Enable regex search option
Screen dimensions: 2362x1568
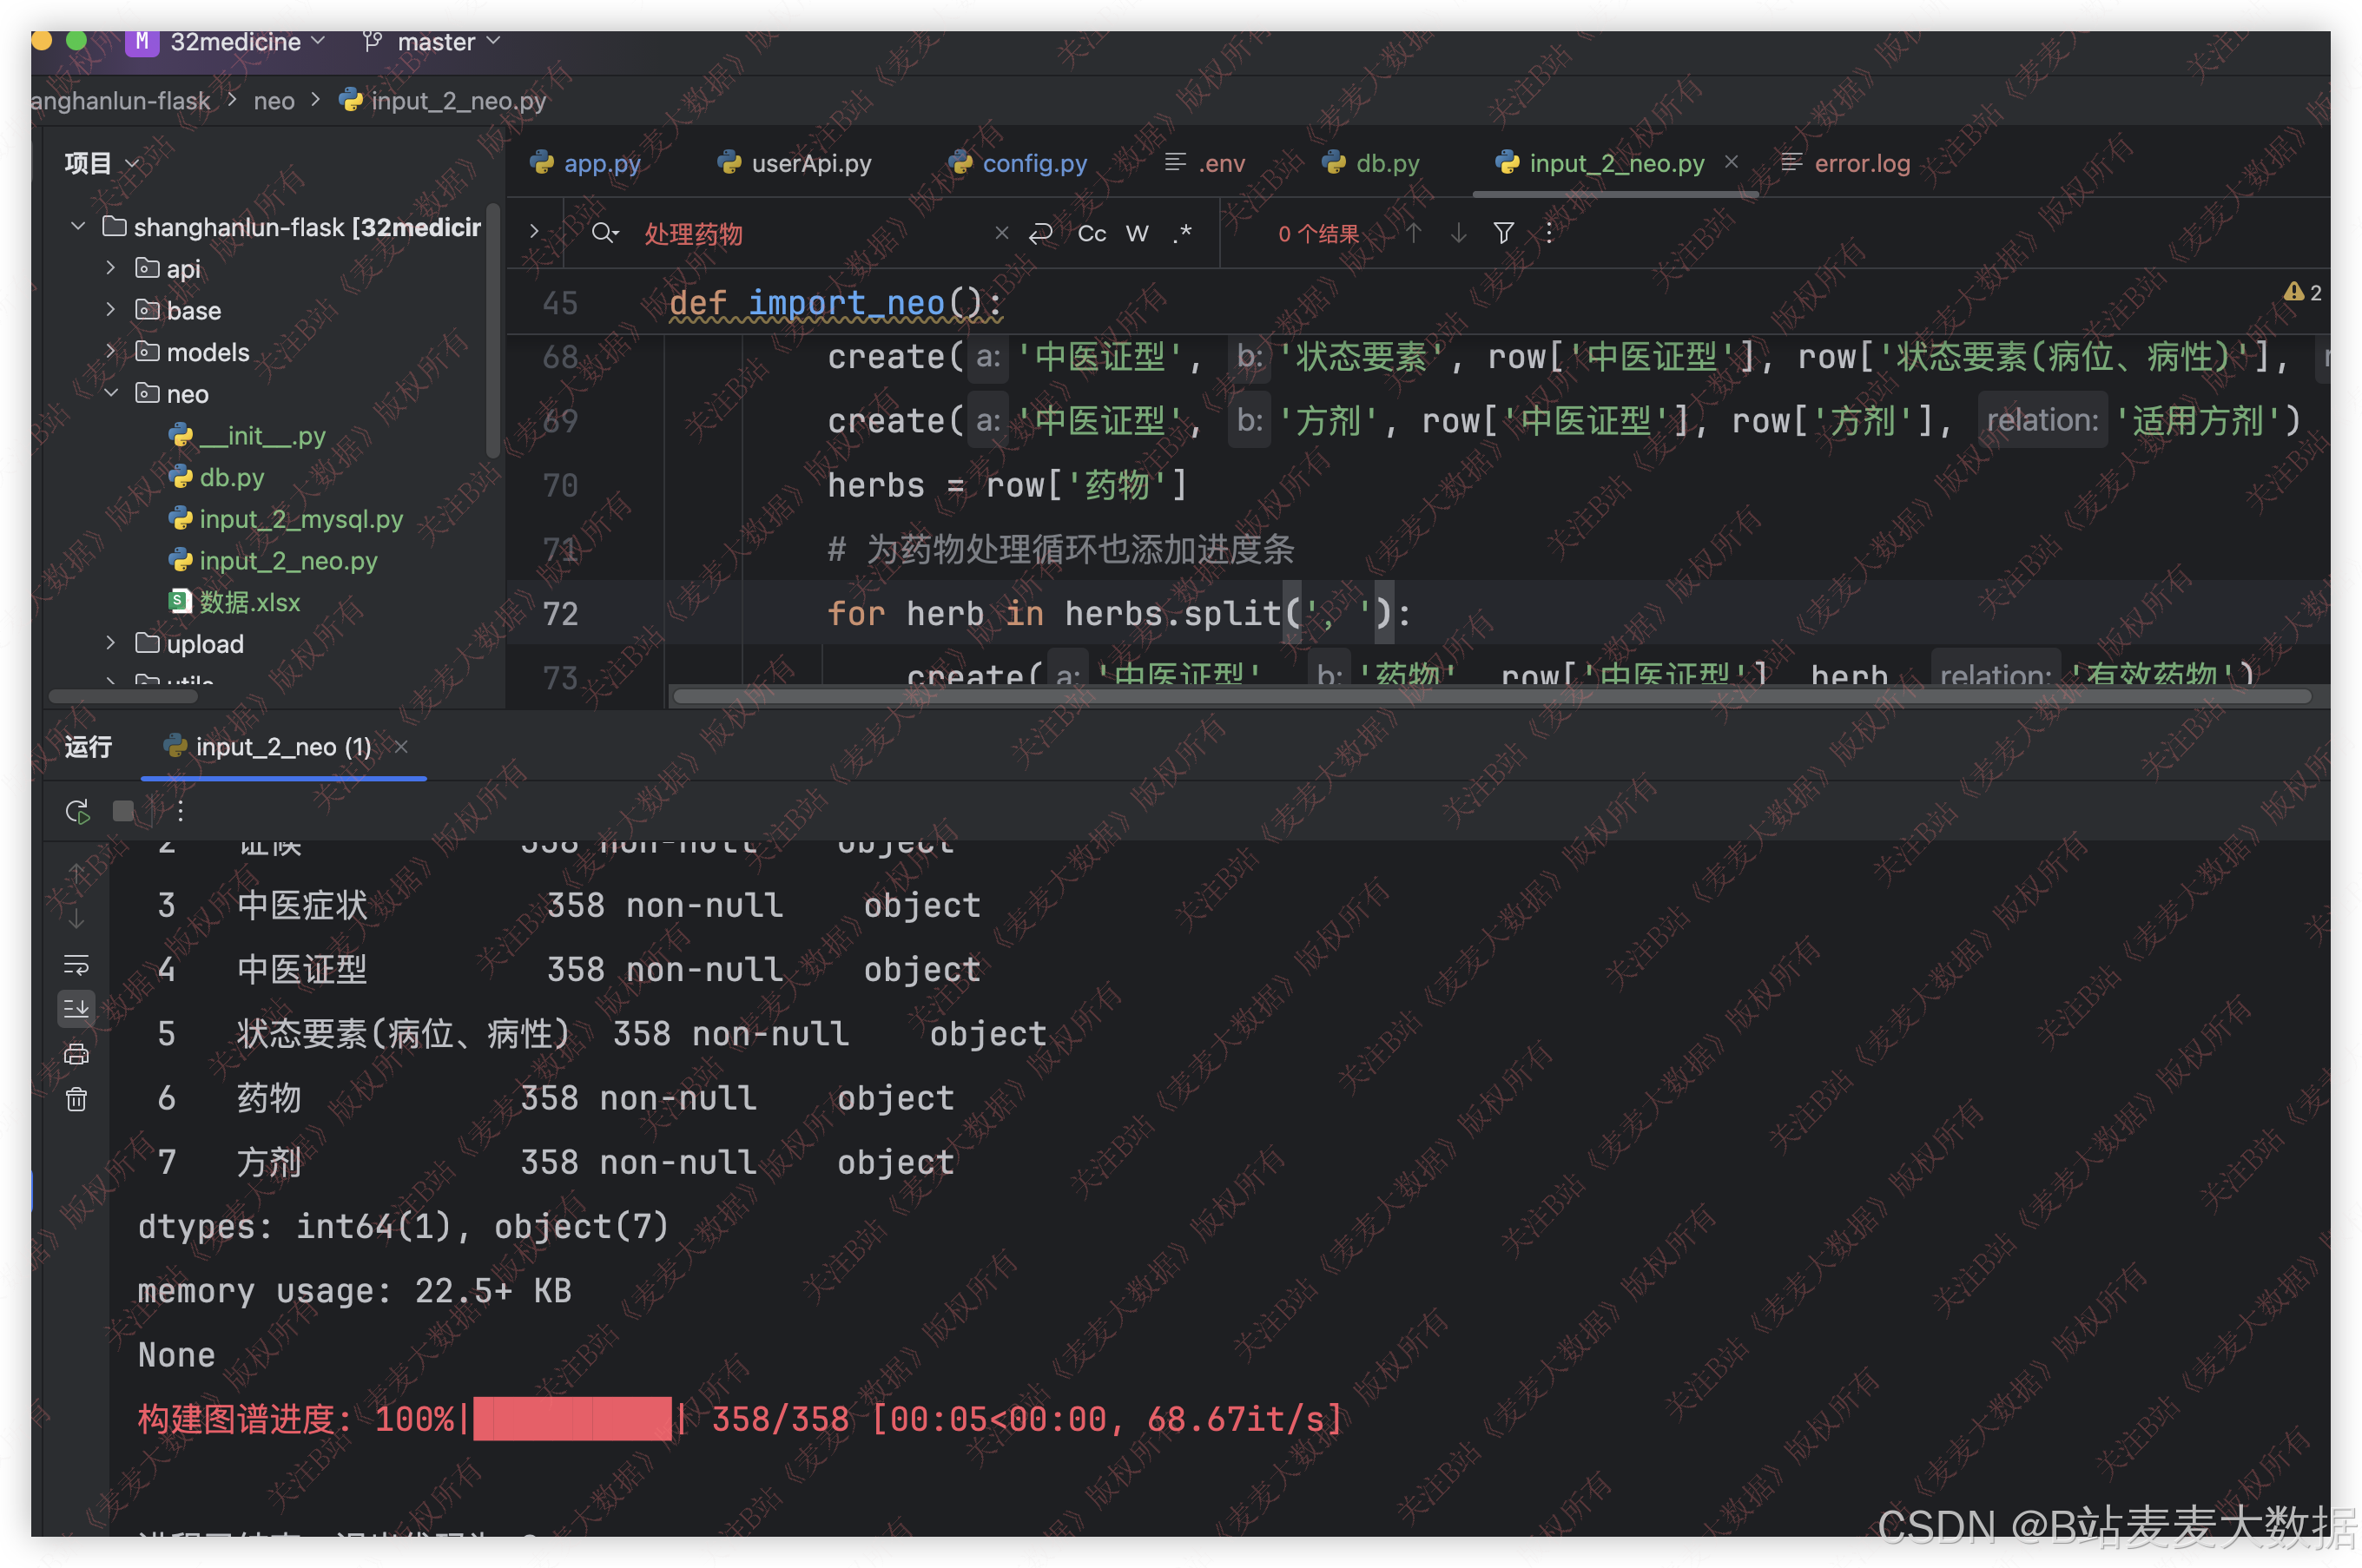[1182, 234]
